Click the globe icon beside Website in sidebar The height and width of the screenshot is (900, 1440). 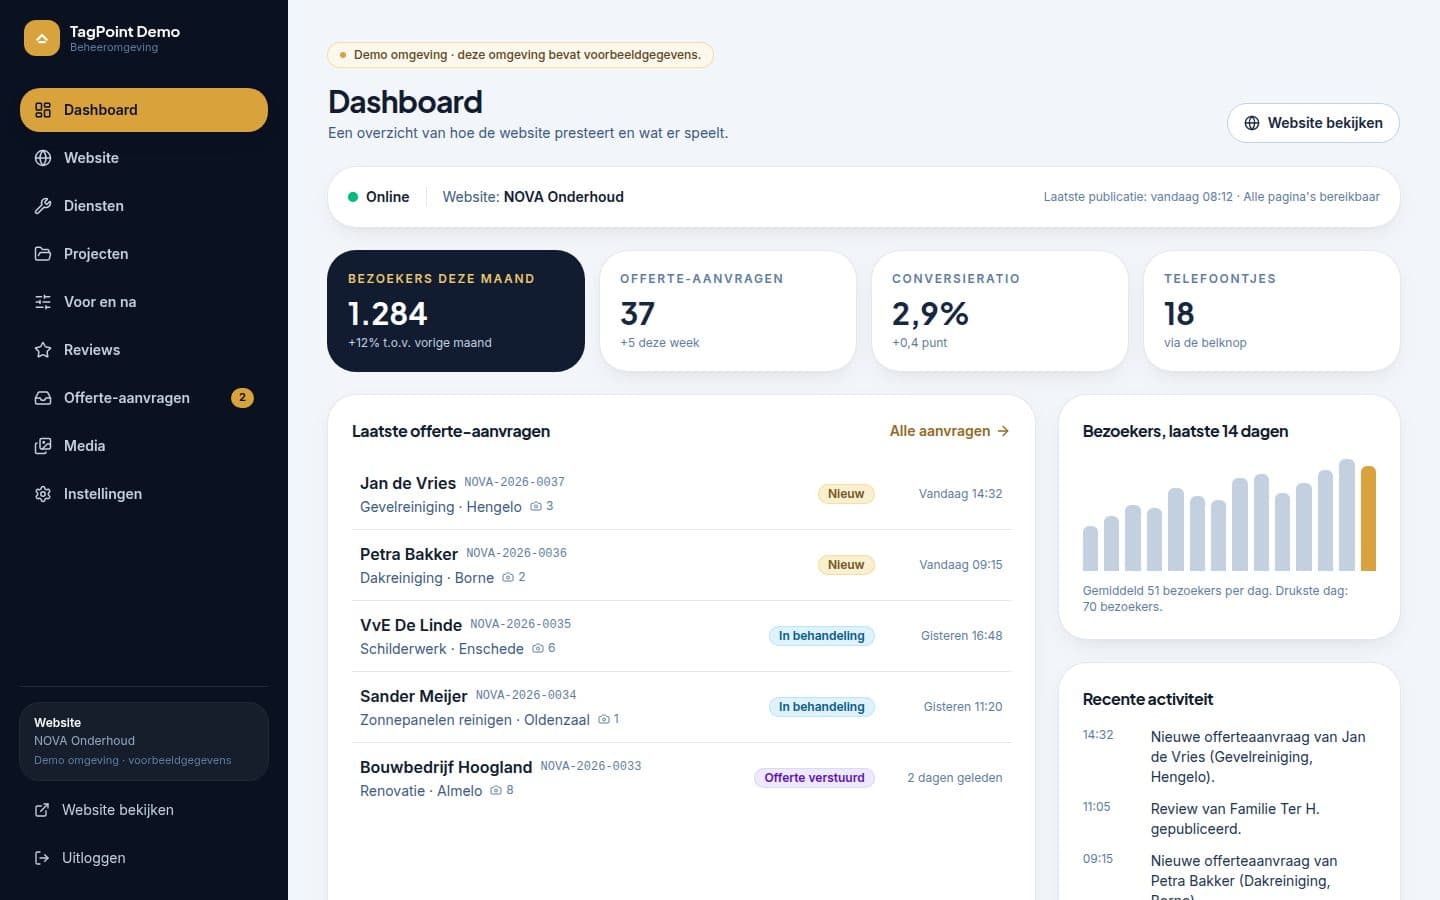[43, 158]
